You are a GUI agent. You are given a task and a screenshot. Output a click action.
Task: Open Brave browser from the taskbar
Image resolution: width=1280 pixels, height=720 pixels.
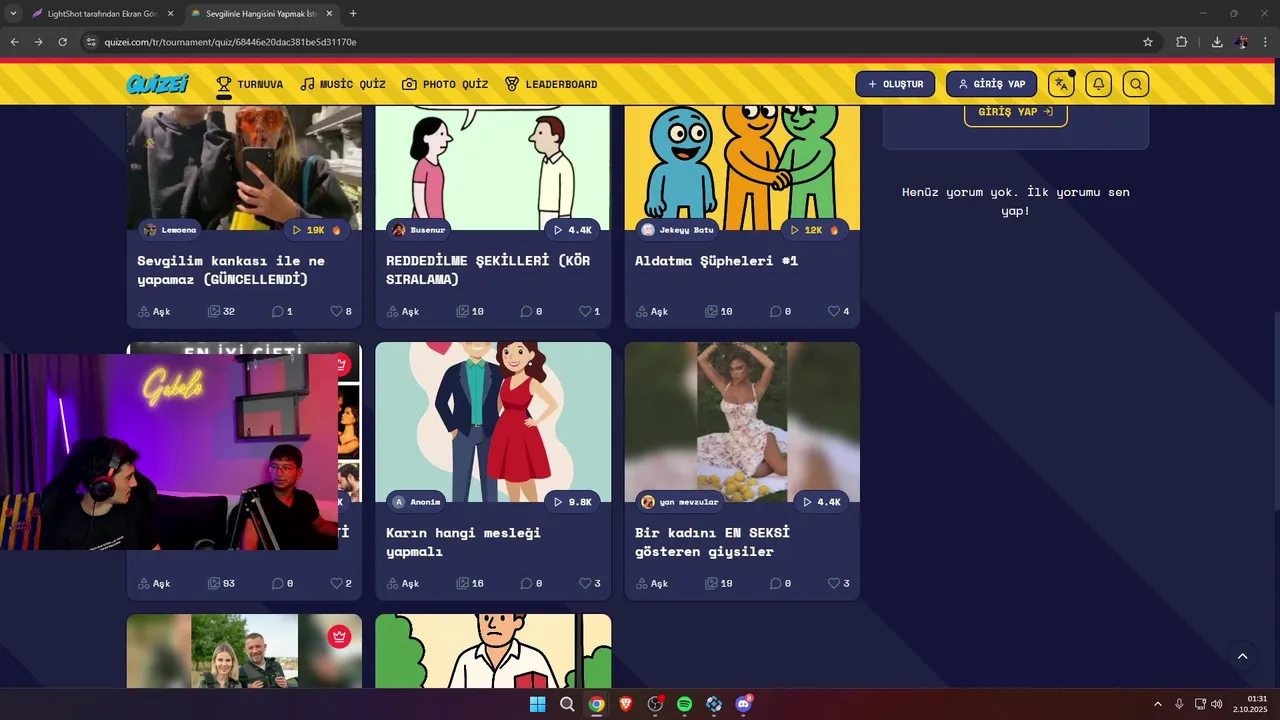626,704
